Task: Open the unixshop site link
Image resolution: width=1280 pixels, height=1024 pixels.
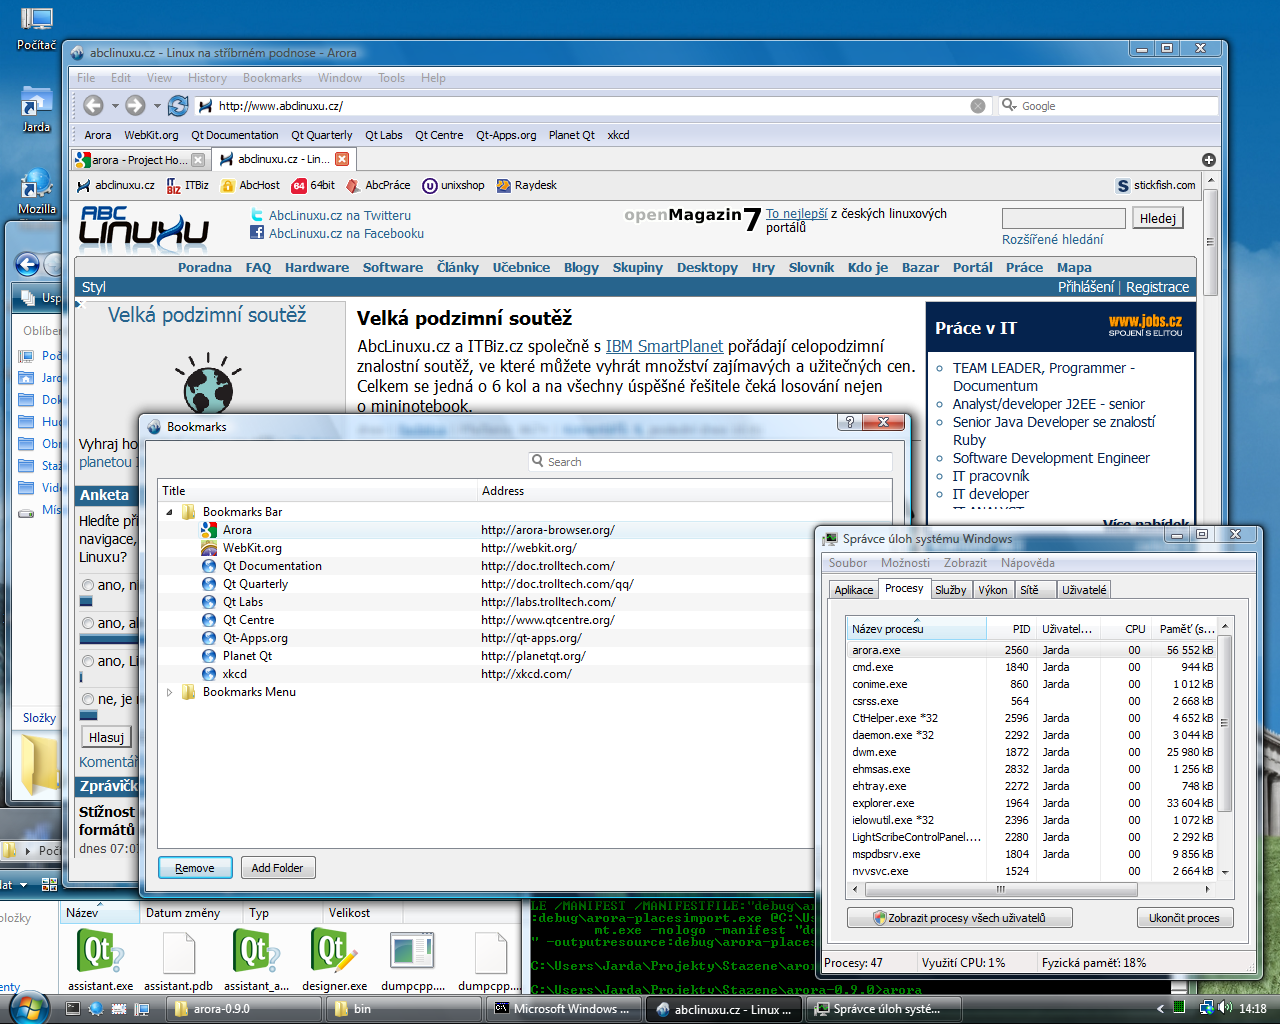Action: pos(453,185)
